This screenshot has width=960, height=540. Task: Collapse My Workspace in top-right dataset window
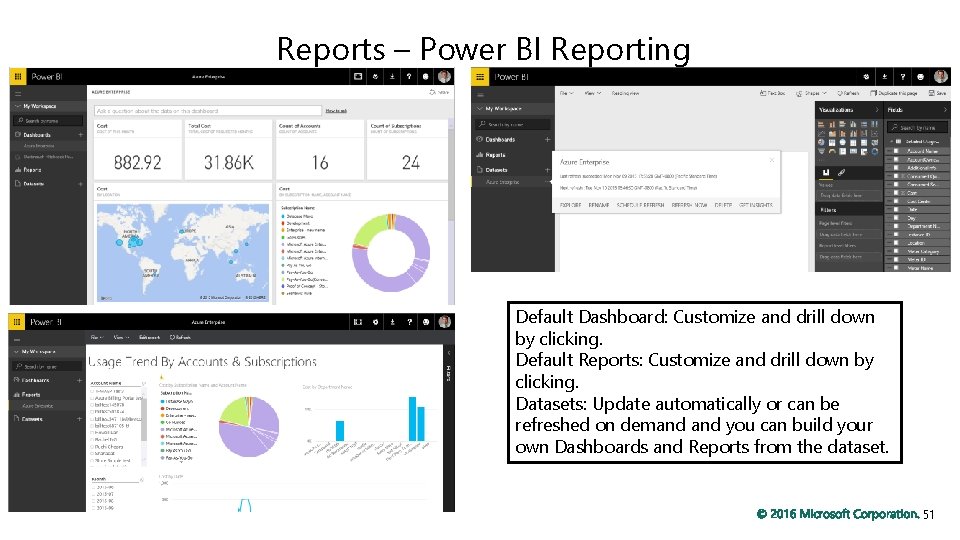(x=479, y=108)
